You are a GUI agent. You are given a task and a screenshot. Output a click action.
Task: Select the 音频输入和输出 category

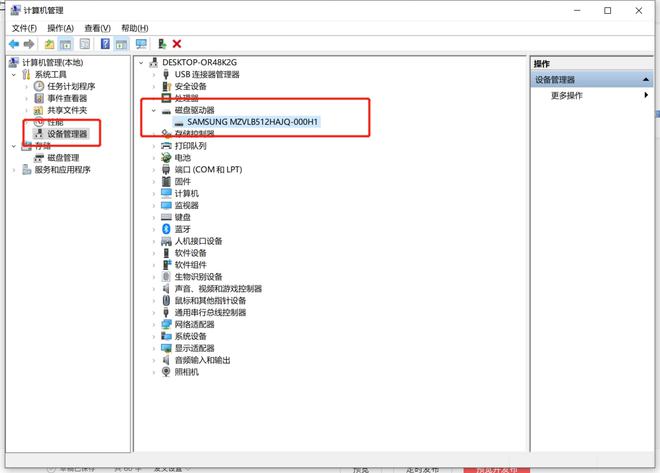pos(202,360)
